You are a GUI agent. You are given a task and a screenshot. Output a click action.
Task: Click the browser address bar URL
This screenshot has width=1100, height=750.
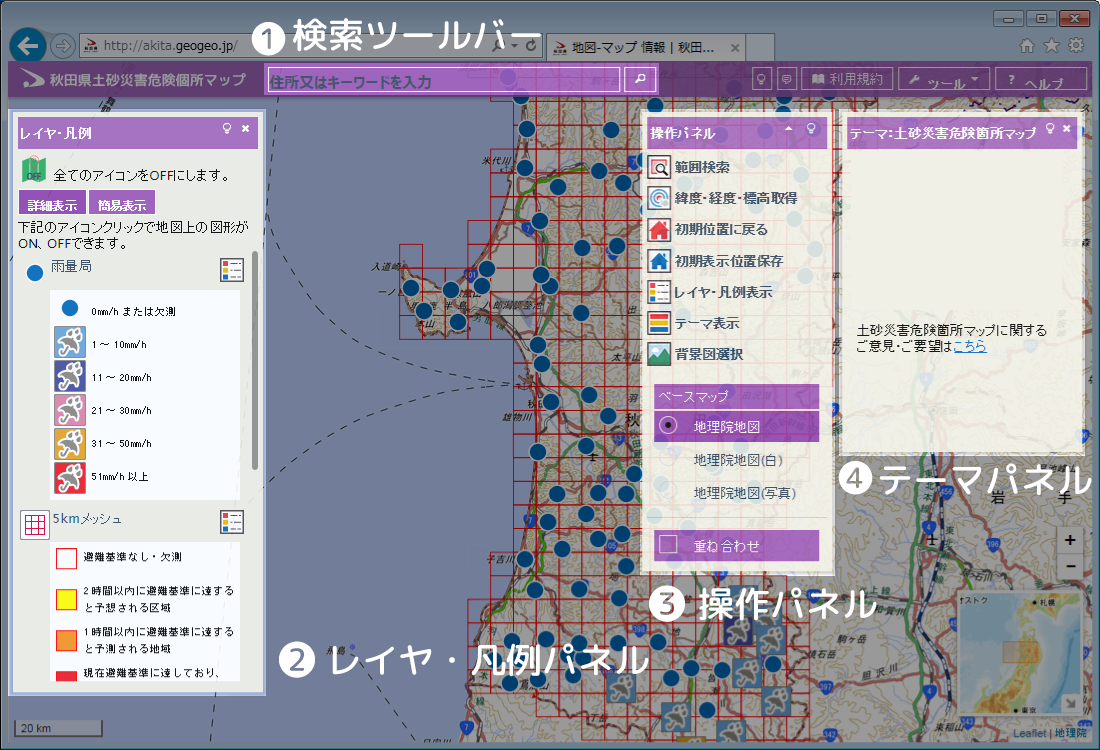[170, 46]
